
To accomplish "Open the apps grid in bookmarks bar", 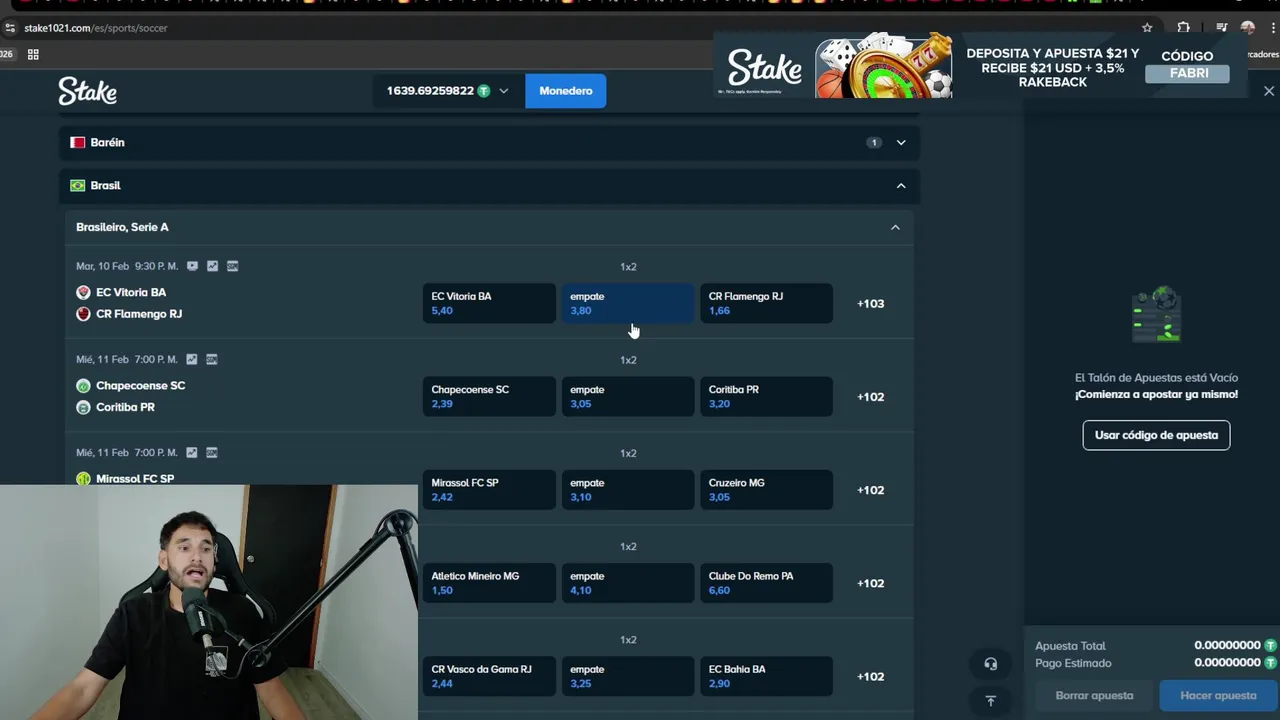I will click(x=33, y=54).
